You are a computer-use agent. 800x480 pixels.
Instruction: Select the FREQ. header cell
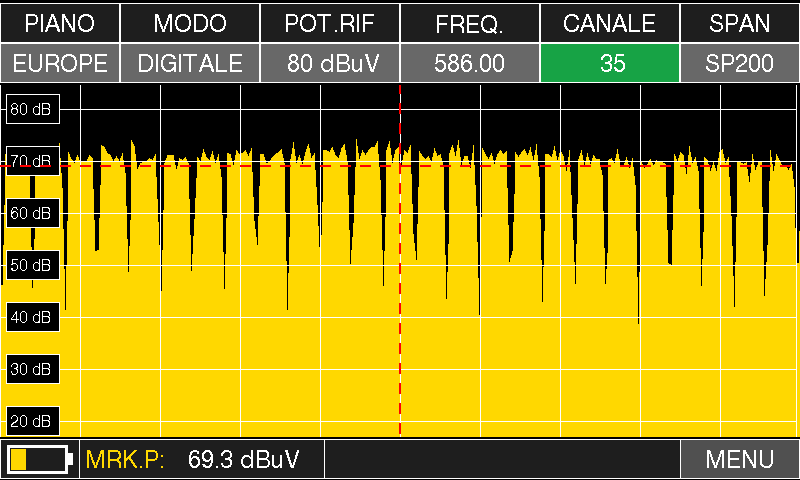click(x=469, y=23)
